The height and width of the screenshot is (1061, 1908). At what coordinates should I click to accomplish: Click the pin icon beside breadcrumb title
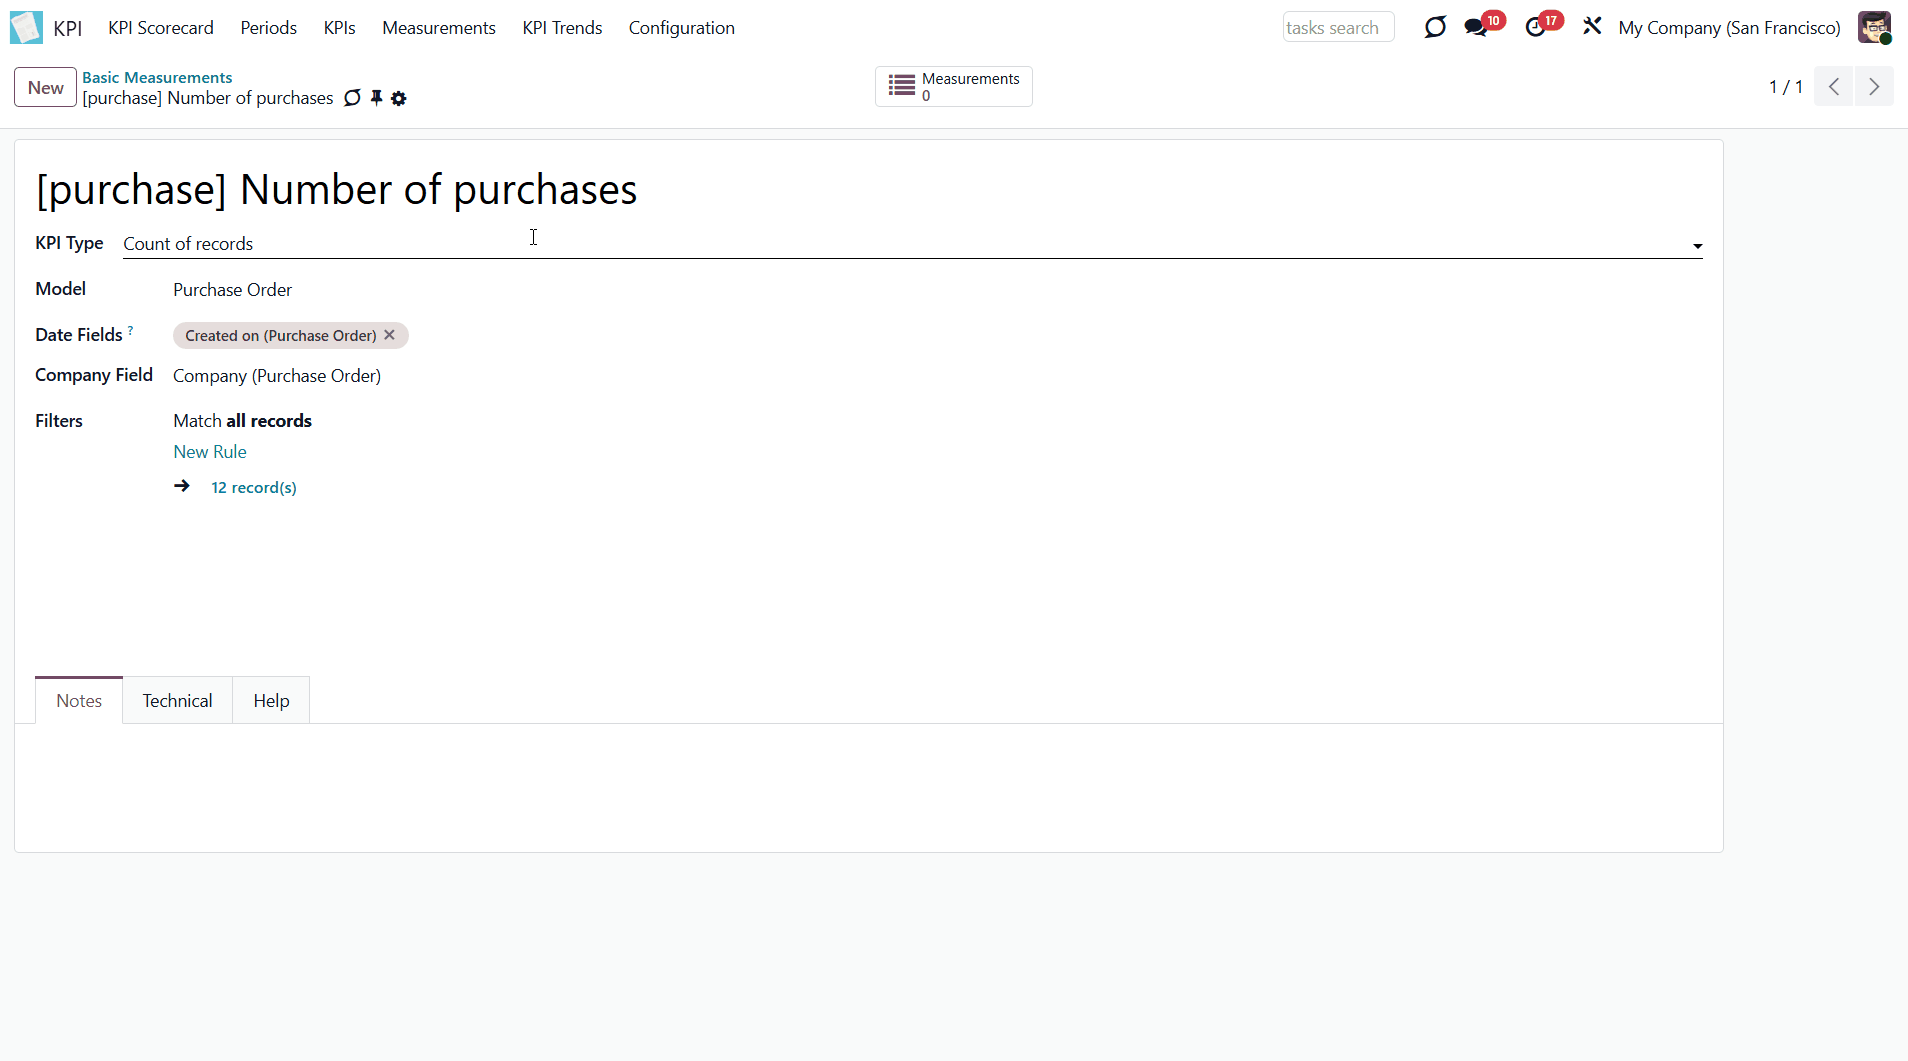click(377, 98)
